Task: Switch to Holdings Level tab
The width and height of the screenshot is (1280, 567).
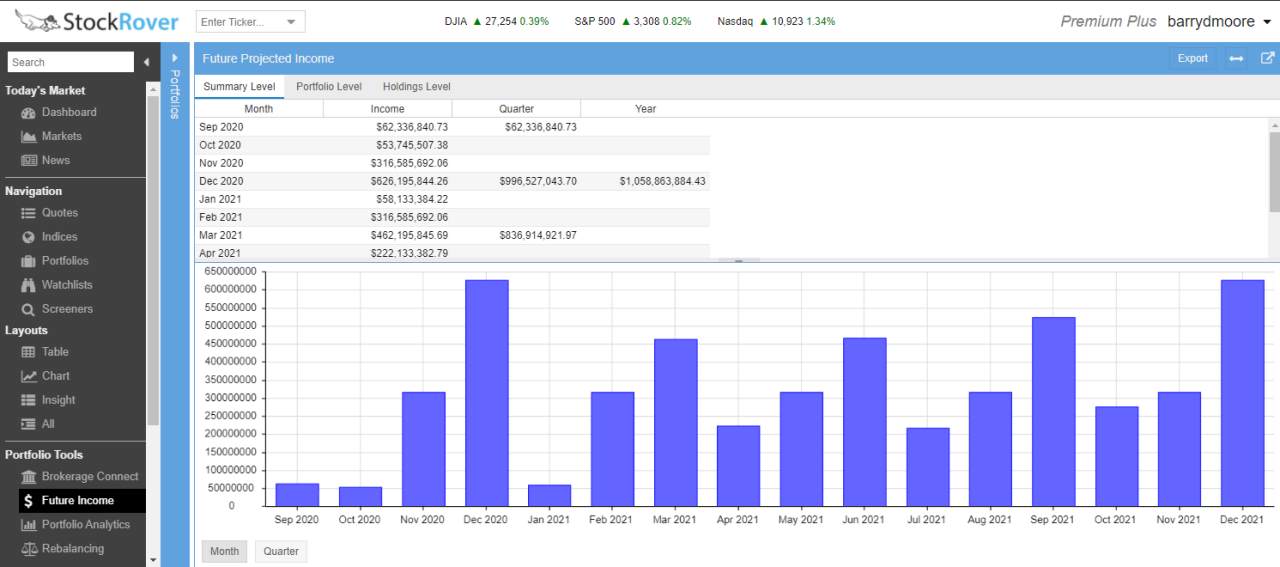Action: point(416,87)
